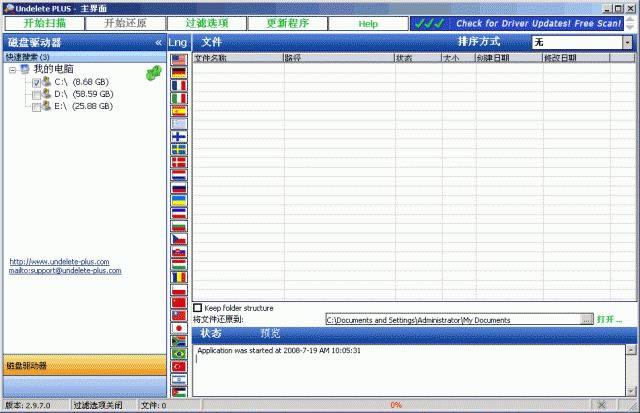Pick the Italian flag language
Image resolution: width=640 pixels, height=413 pixels.
pyautogui.click(x=179, y=98)
